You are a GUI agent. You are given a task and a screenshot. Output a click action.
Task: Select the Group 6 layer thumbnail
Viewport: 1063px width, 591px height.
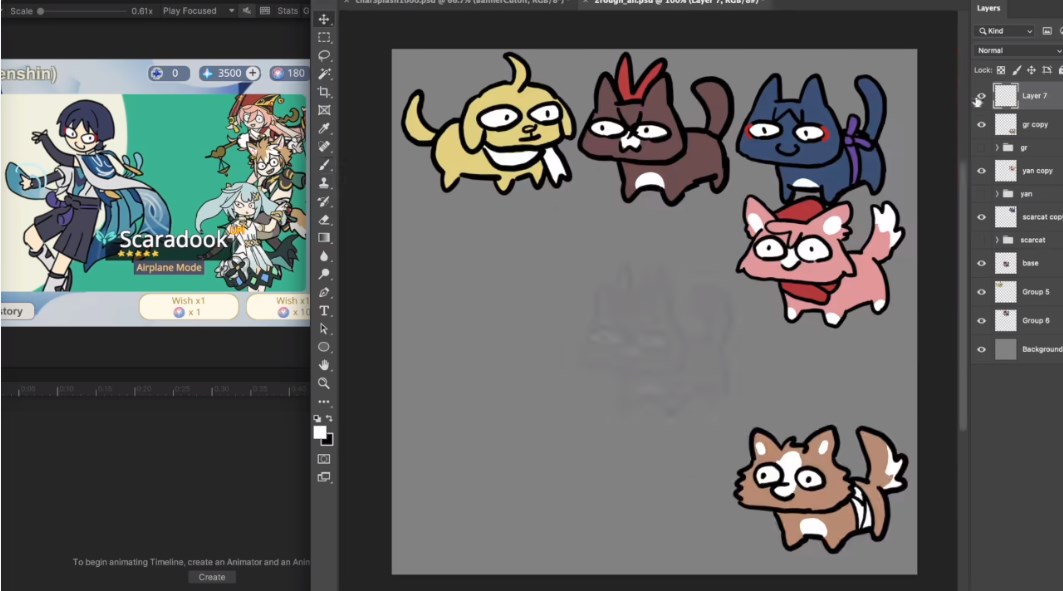[1005, 321]
